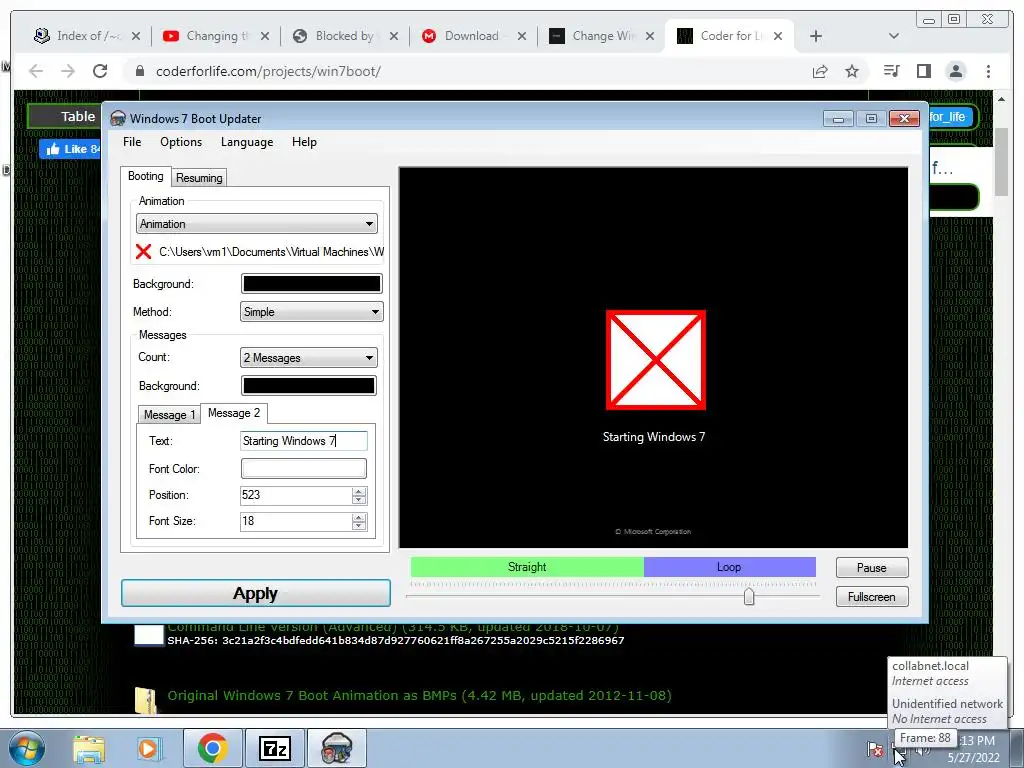The height and width of the screenshot is (768, 1024).
Task: Open the Chrome profile avatar icon
Action: point(955,71)
